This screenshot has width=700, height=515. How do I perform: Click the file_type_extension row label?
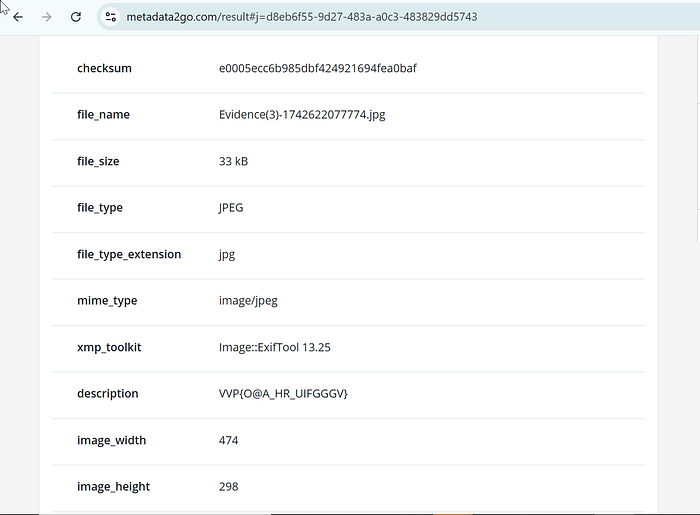[129, 254]
